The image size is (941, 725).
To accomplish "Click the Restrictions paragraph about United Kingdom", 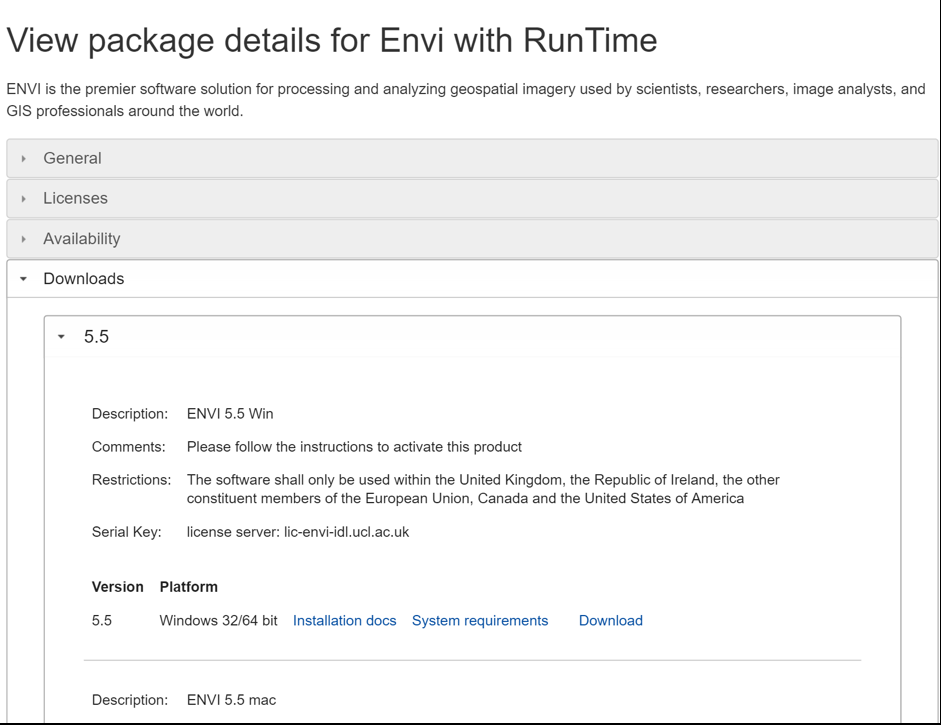I will pos(483,489).
